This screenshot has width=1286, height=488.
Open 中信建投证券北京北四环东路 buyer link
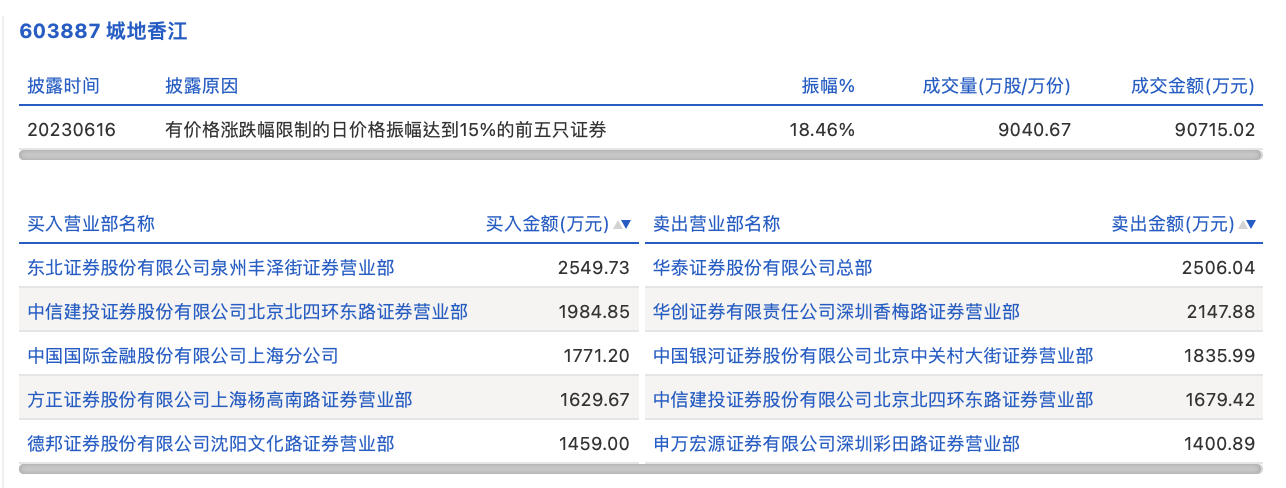coord(248,312)
